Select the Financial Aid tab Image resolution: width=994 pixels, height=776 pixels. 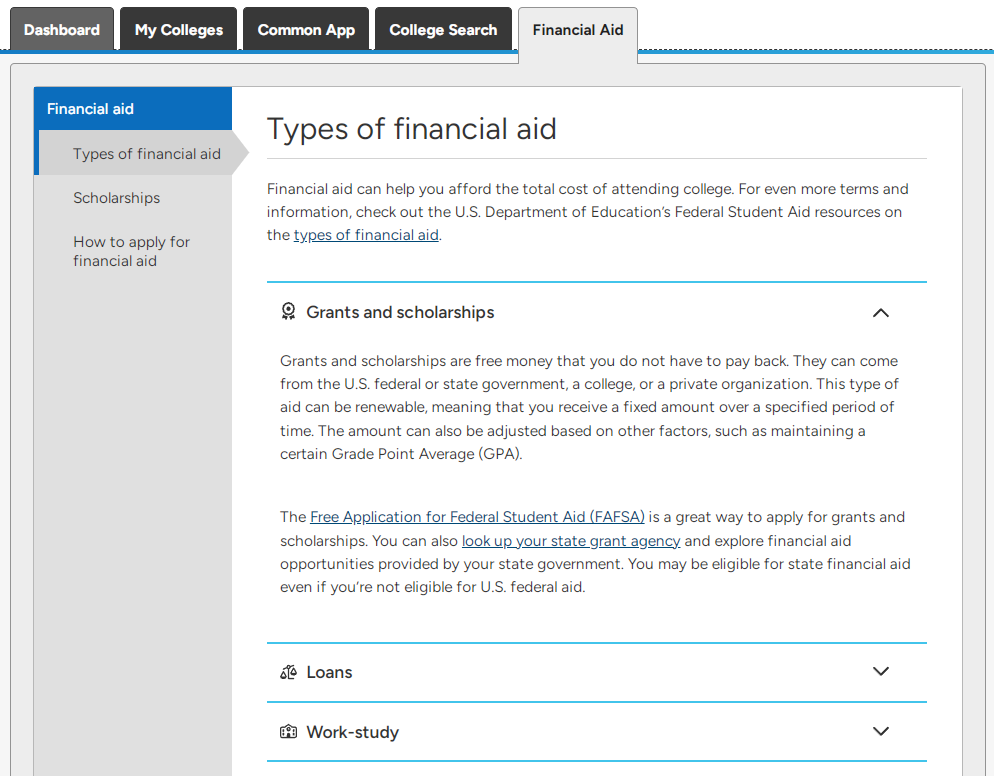578,30
